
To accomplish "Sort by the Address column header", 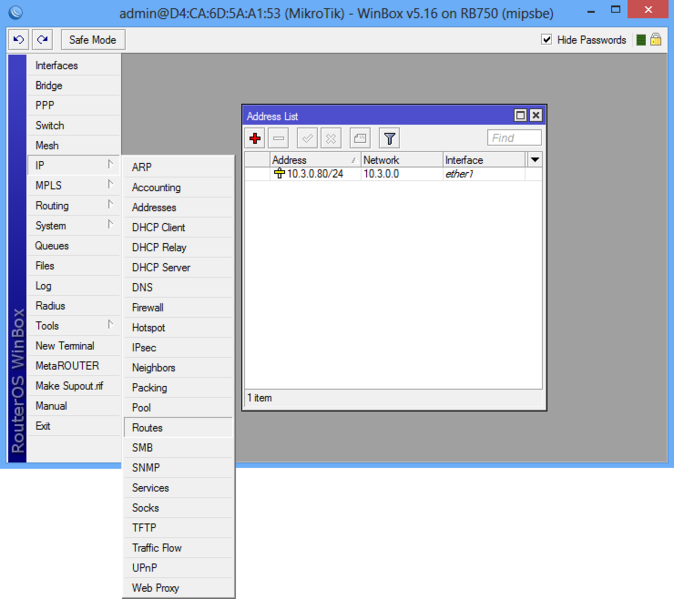I will click(x=312, y=160).
